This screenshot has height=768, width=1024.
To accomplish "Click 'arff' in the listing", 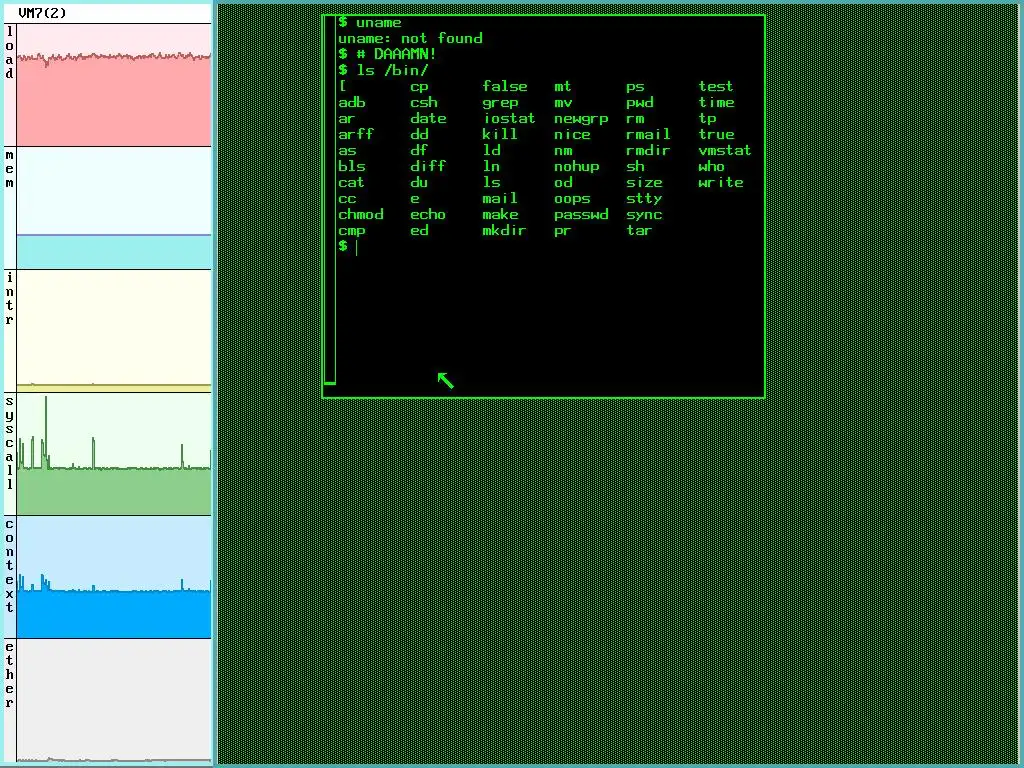I will (356, 134).
